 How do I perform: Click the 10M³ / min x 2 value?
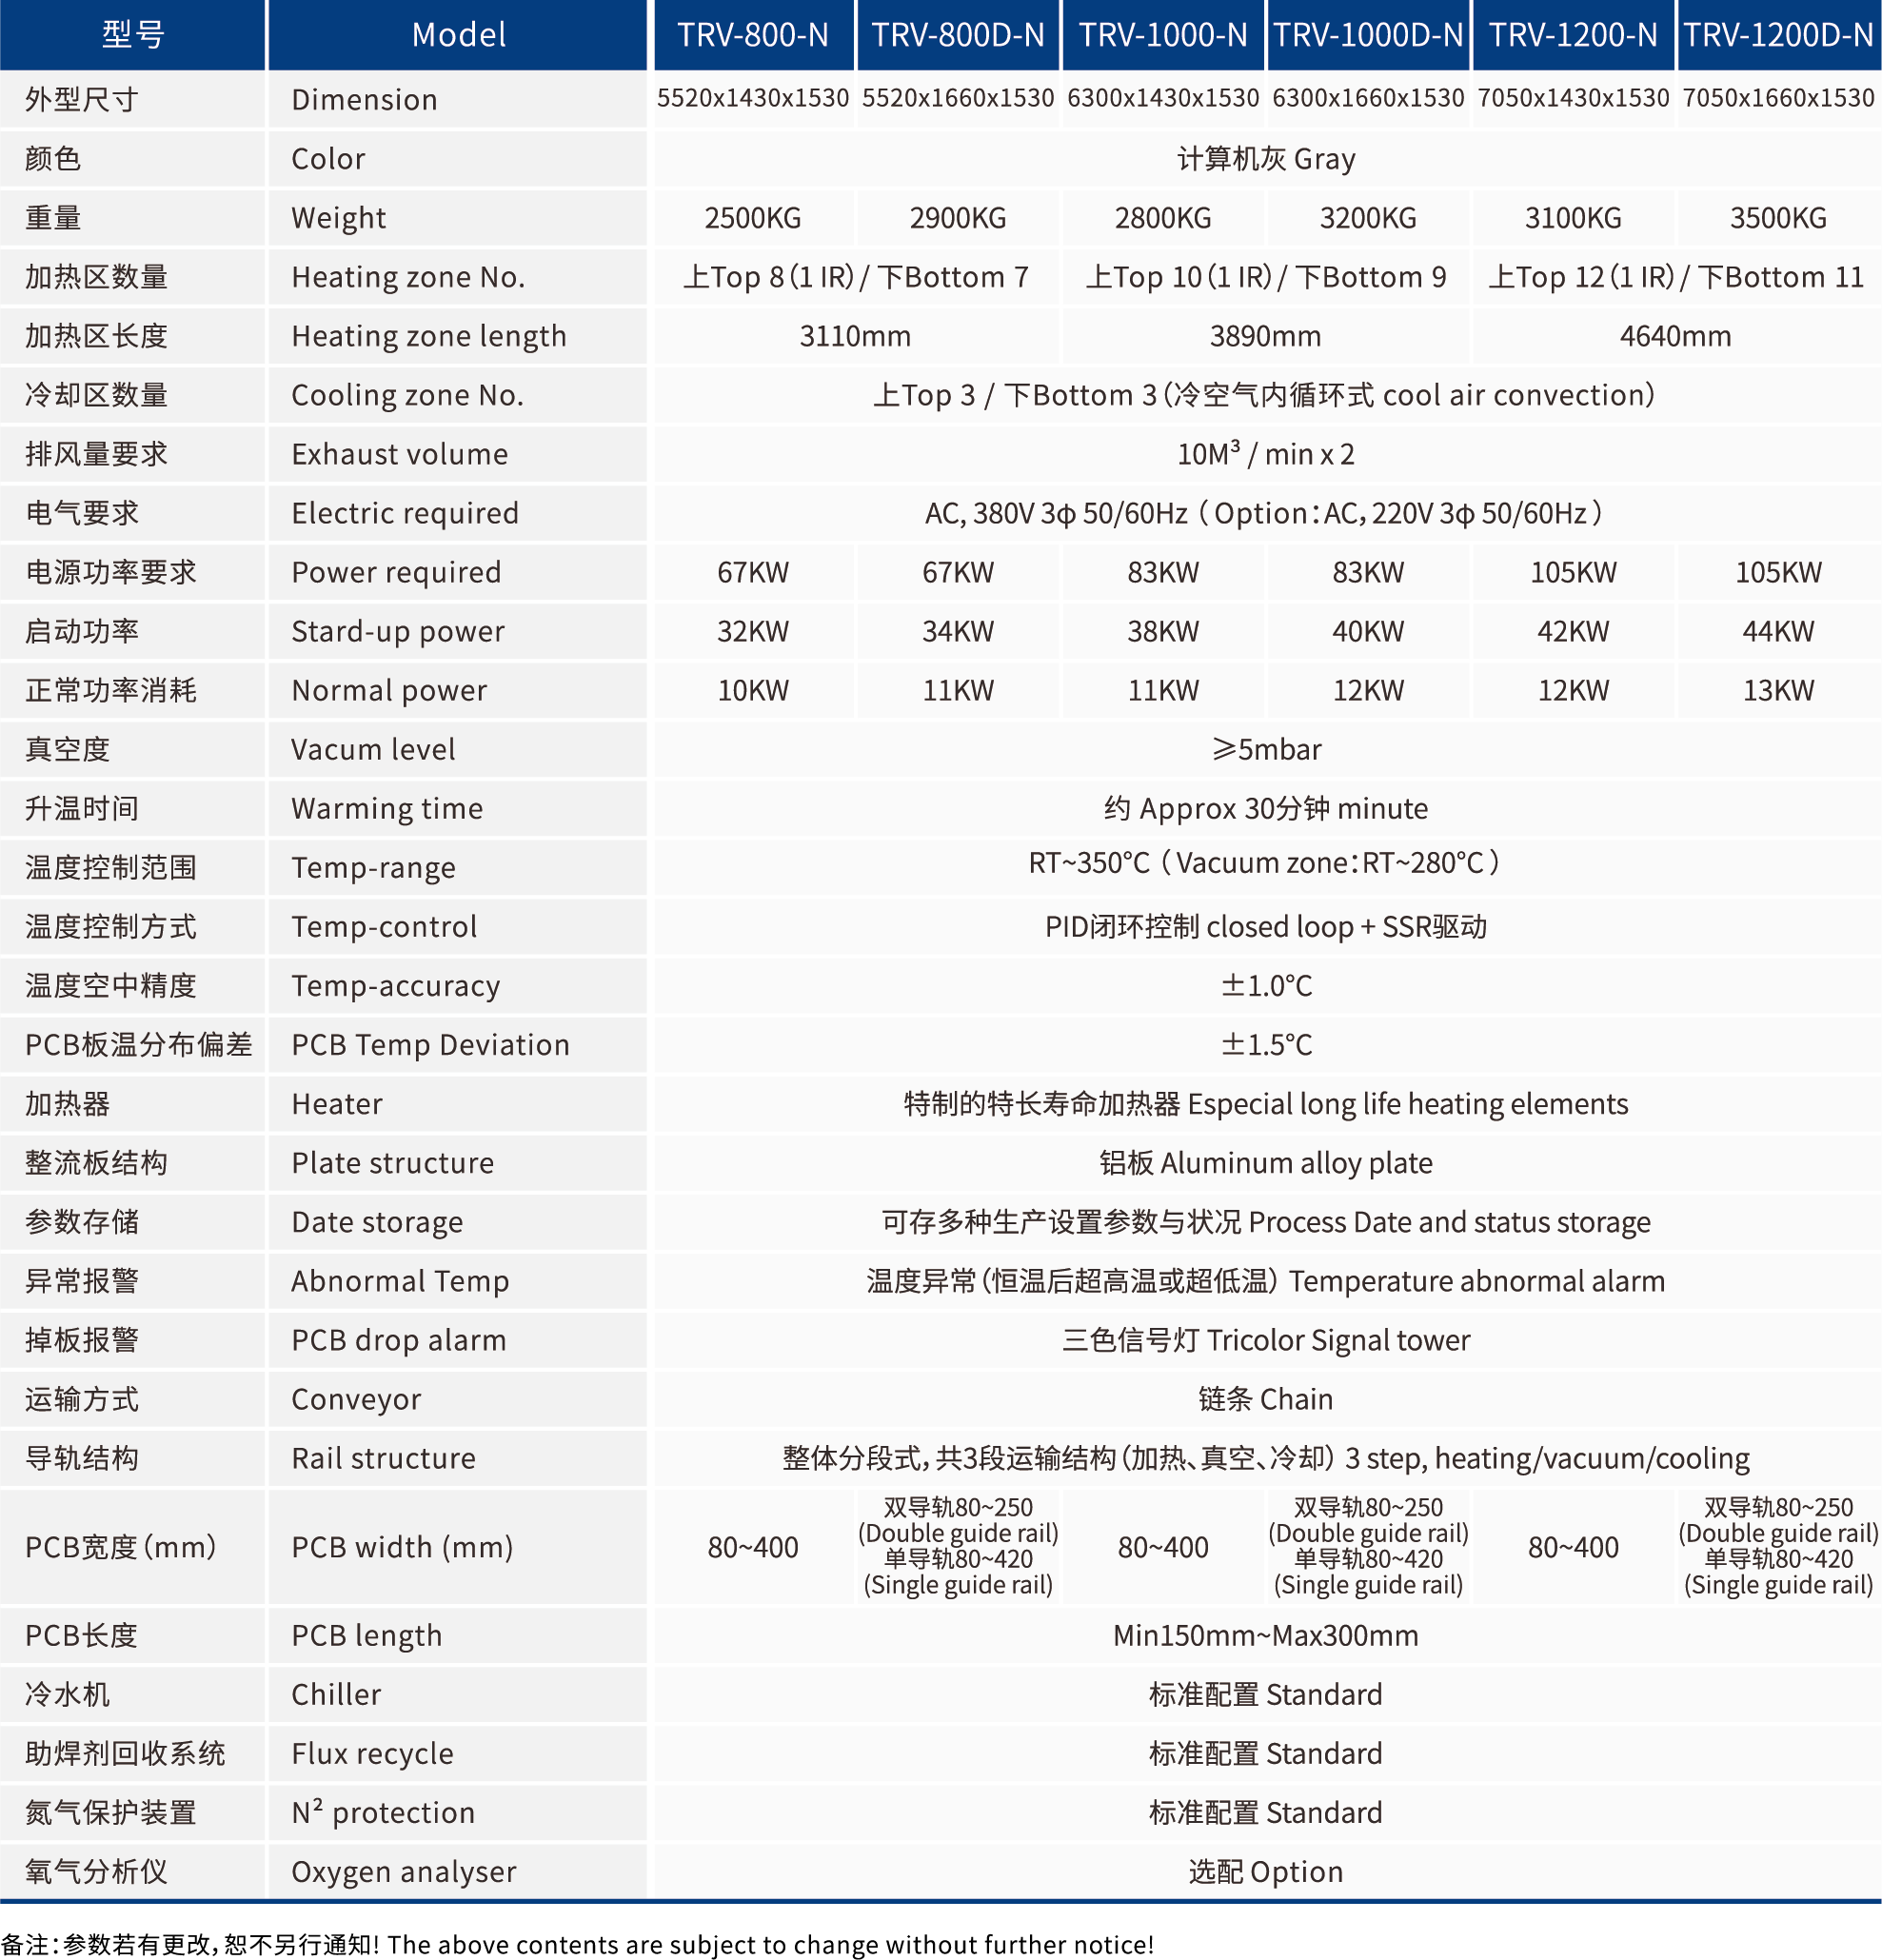(1266, 454)
